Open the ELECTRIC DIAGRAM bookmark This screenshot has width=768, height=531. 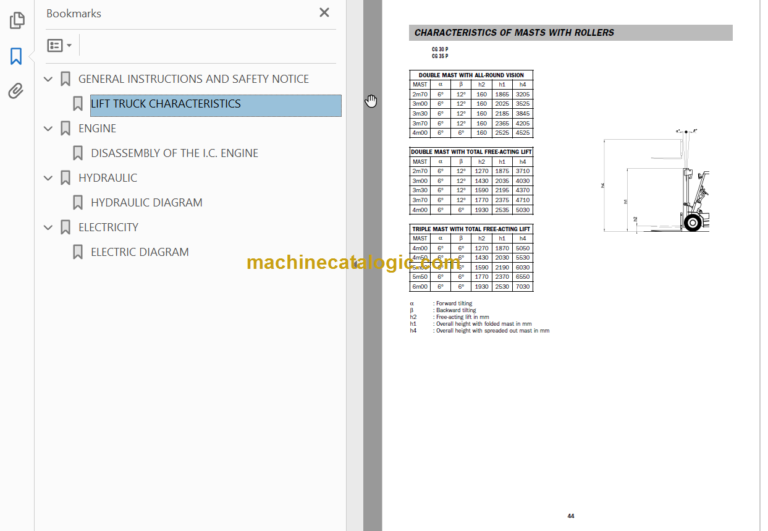coord(140,252)
